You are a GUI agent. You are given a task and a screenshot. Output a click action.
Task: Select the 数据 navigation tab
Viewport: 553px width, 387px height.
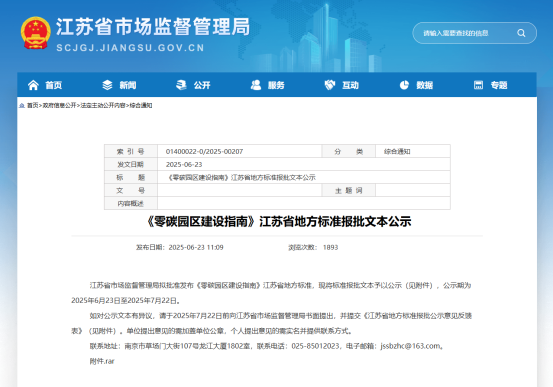(x=424, y=85)
